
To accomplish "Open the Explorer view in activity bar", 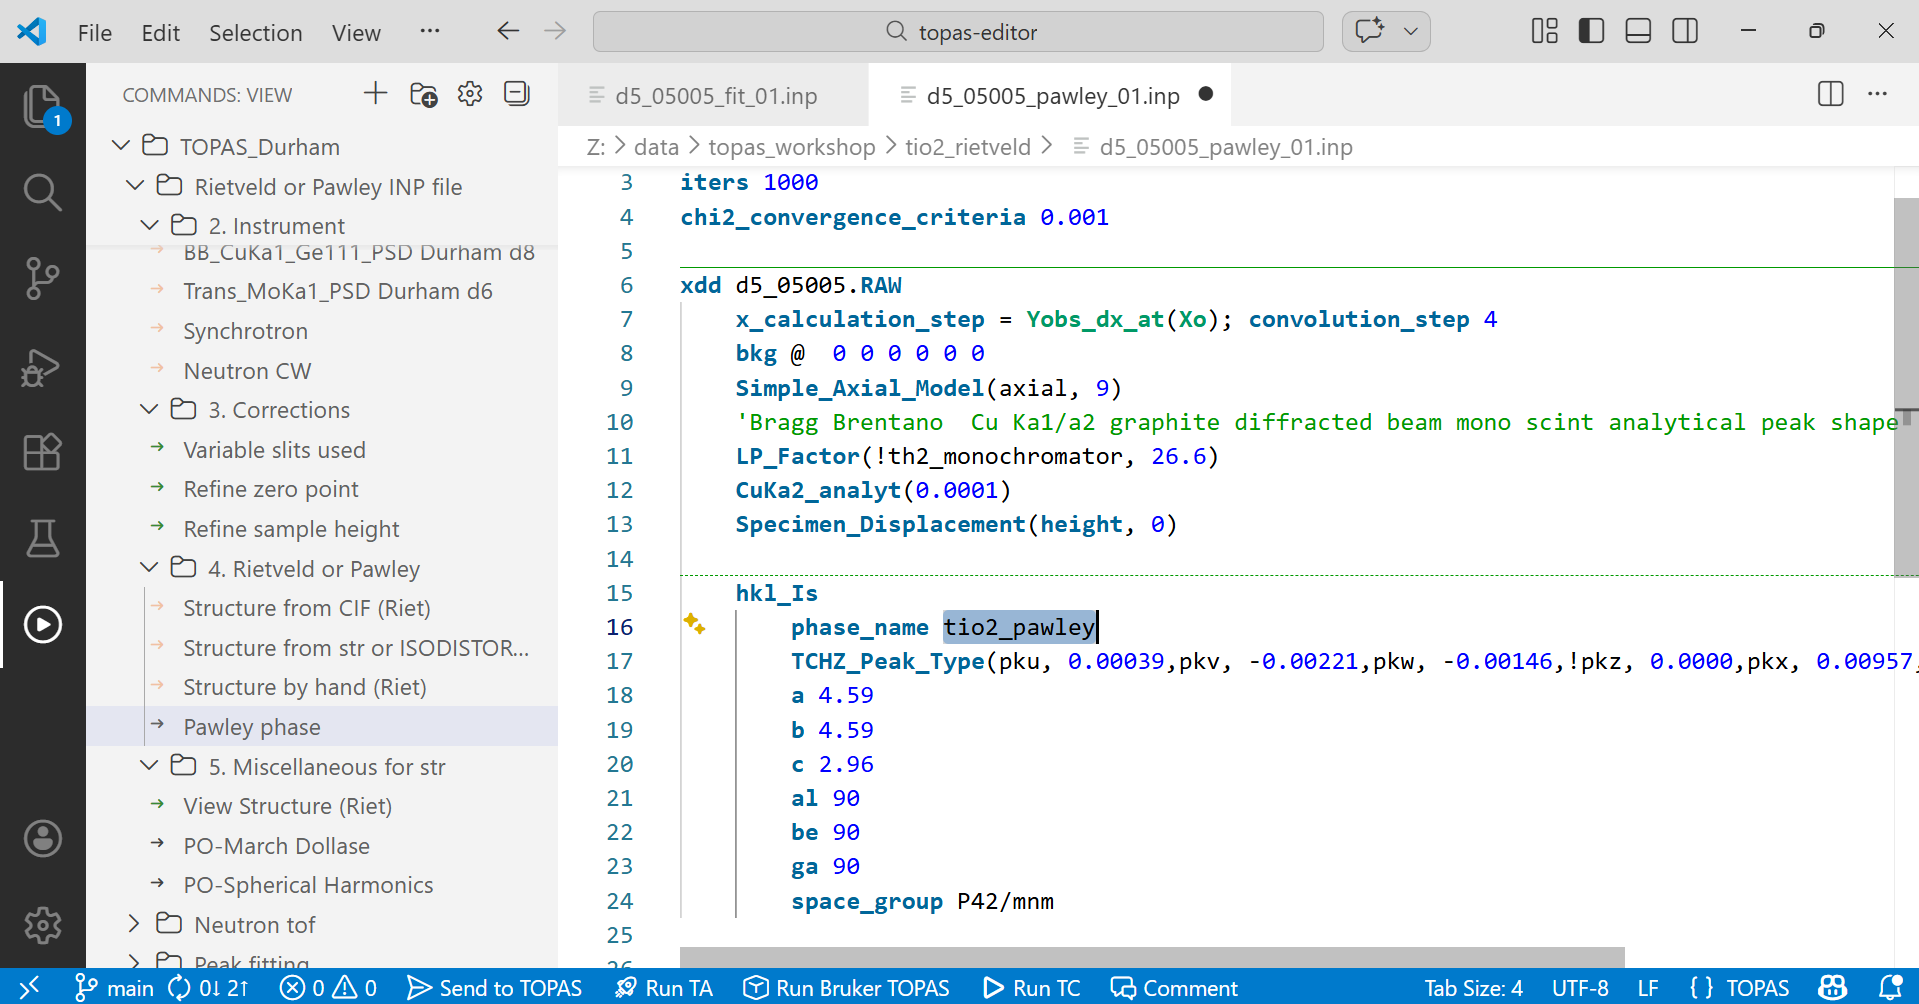I will [x=42, y=106].
